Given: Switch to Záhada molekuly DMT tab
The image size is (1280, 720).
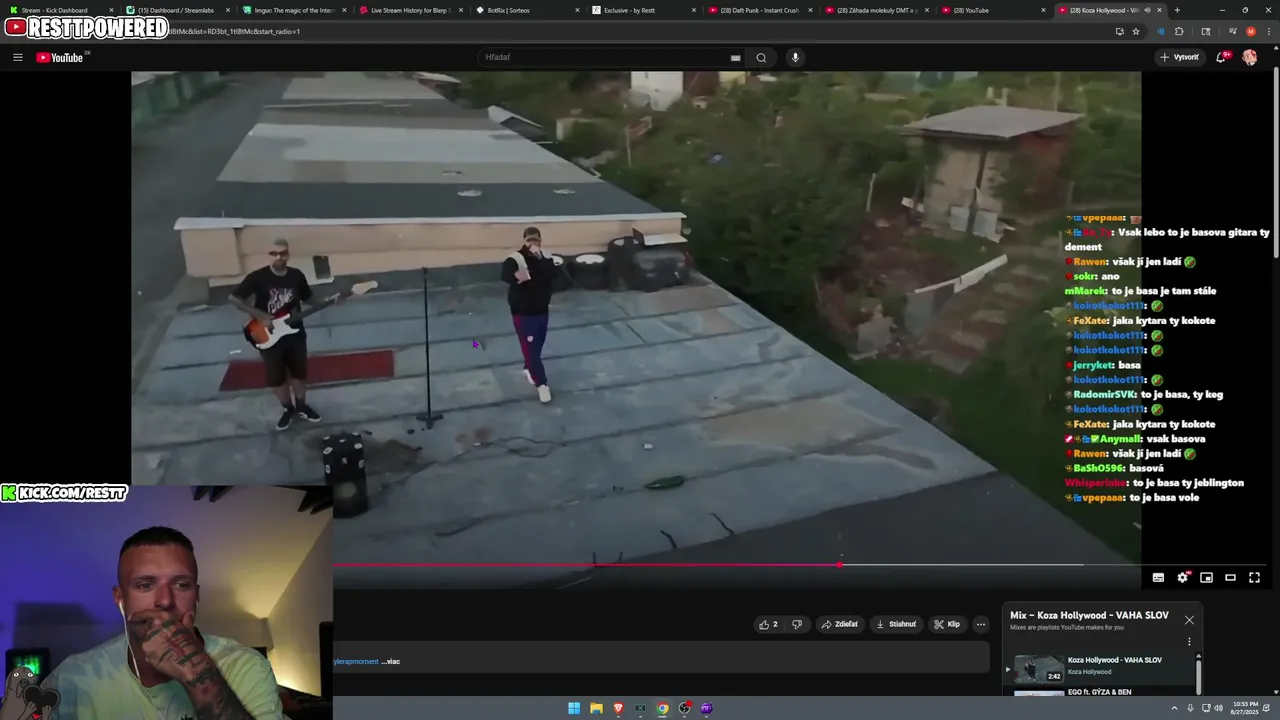Looking at the screenshot, I should coord(877,10).
